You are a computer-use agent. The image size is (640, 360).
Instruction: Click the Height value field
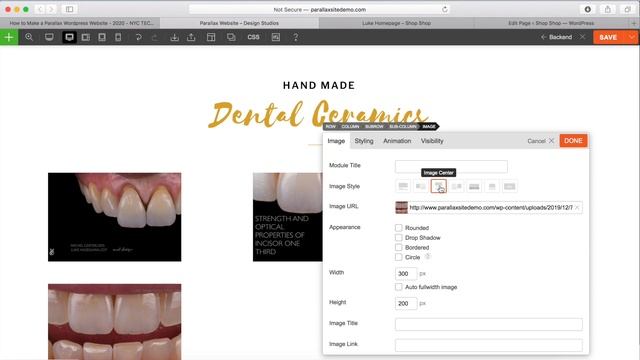coord(406,303)
